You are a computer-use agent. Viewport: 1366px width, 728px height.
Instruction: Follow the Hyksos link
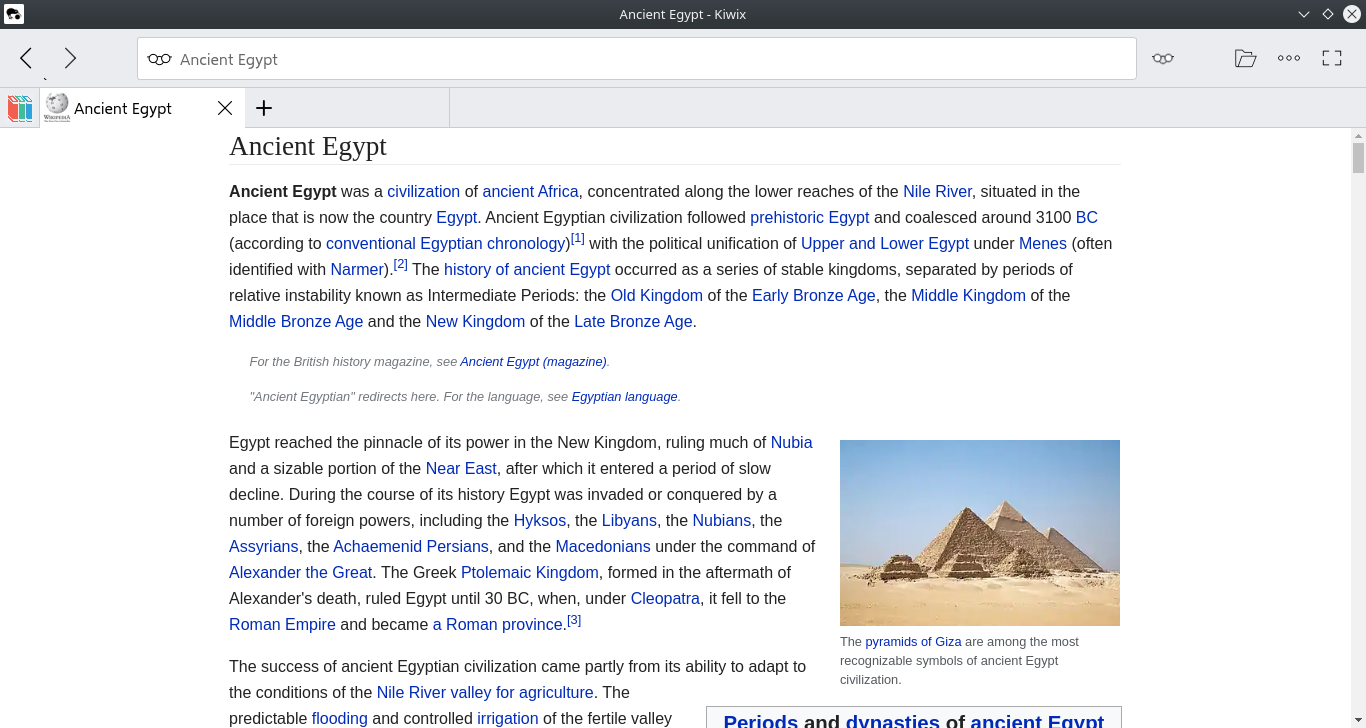(x=540, y=520)
